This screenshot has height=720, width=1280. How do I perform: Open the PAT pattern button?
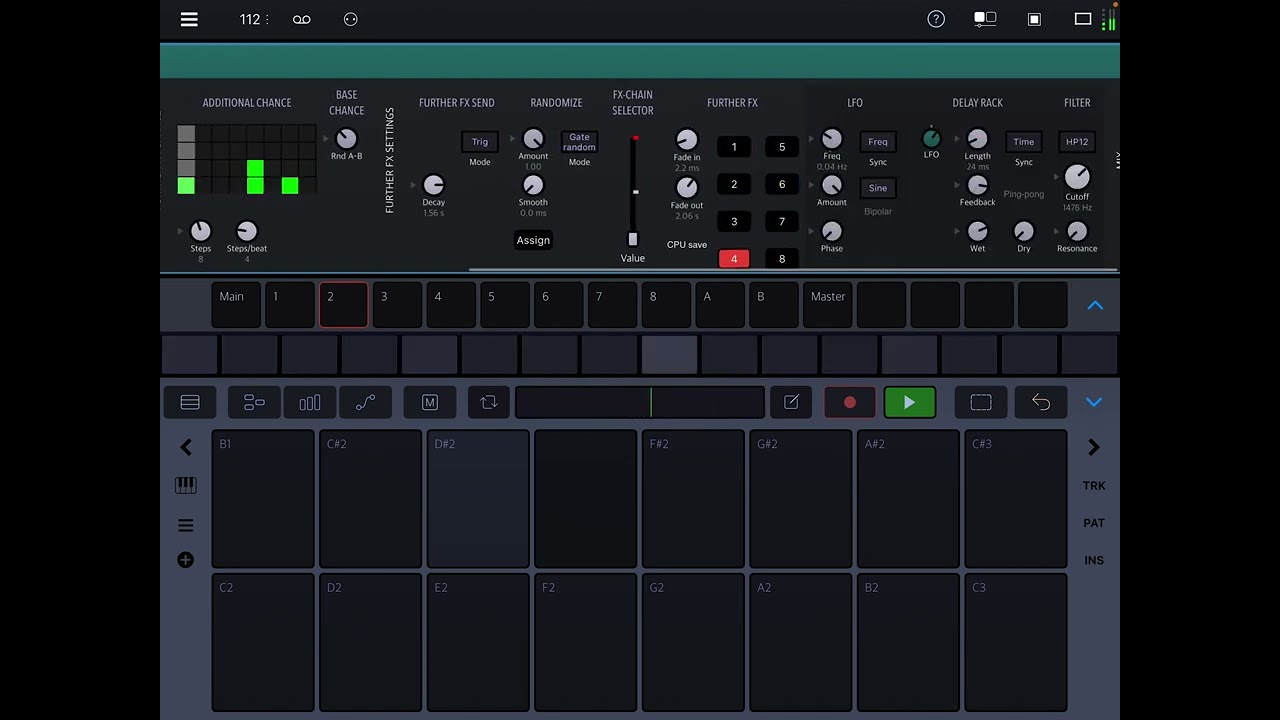click(1094, 523)
